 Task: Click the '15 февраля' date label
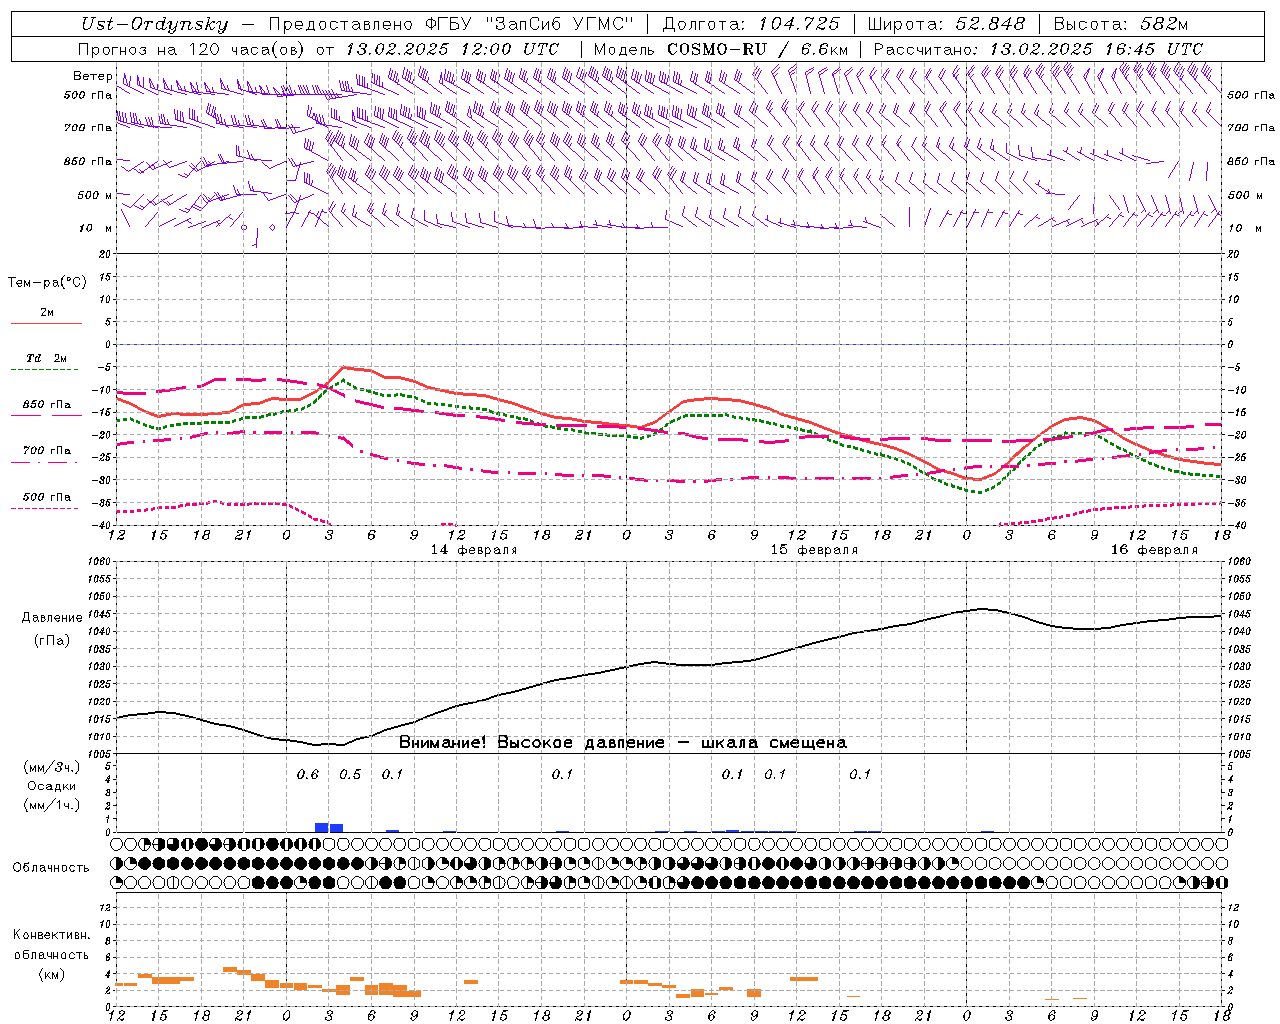(814, 550)
